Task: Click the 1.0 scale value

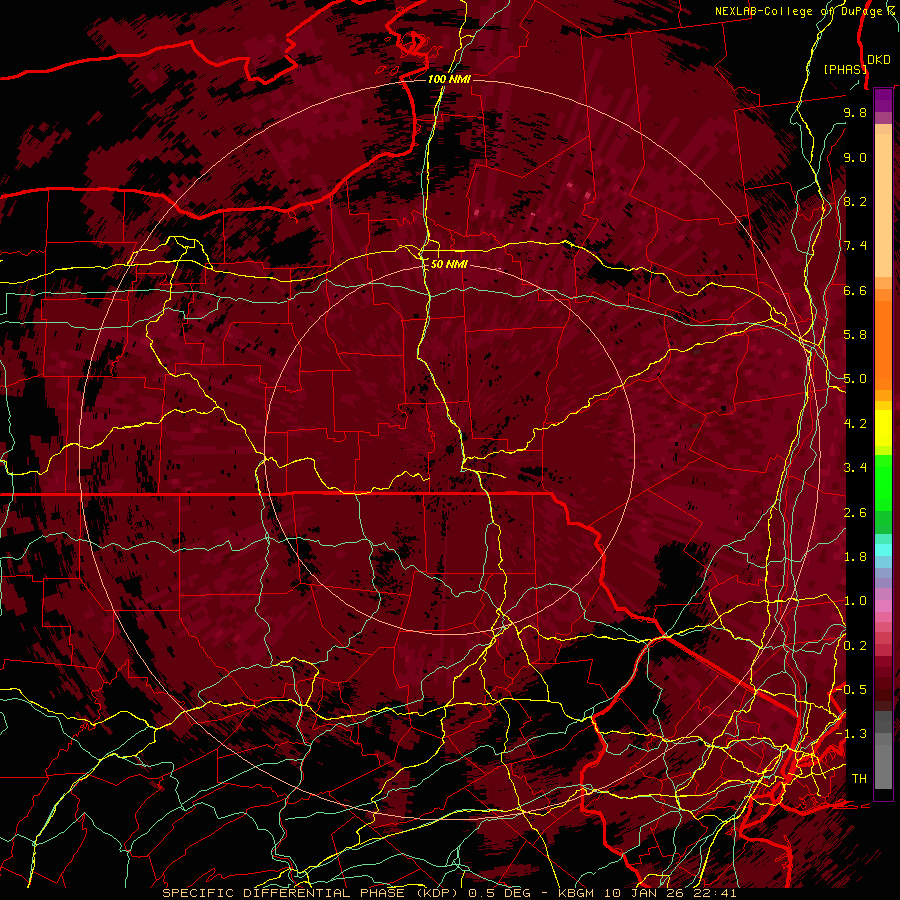Action: (x=855, y=601)
